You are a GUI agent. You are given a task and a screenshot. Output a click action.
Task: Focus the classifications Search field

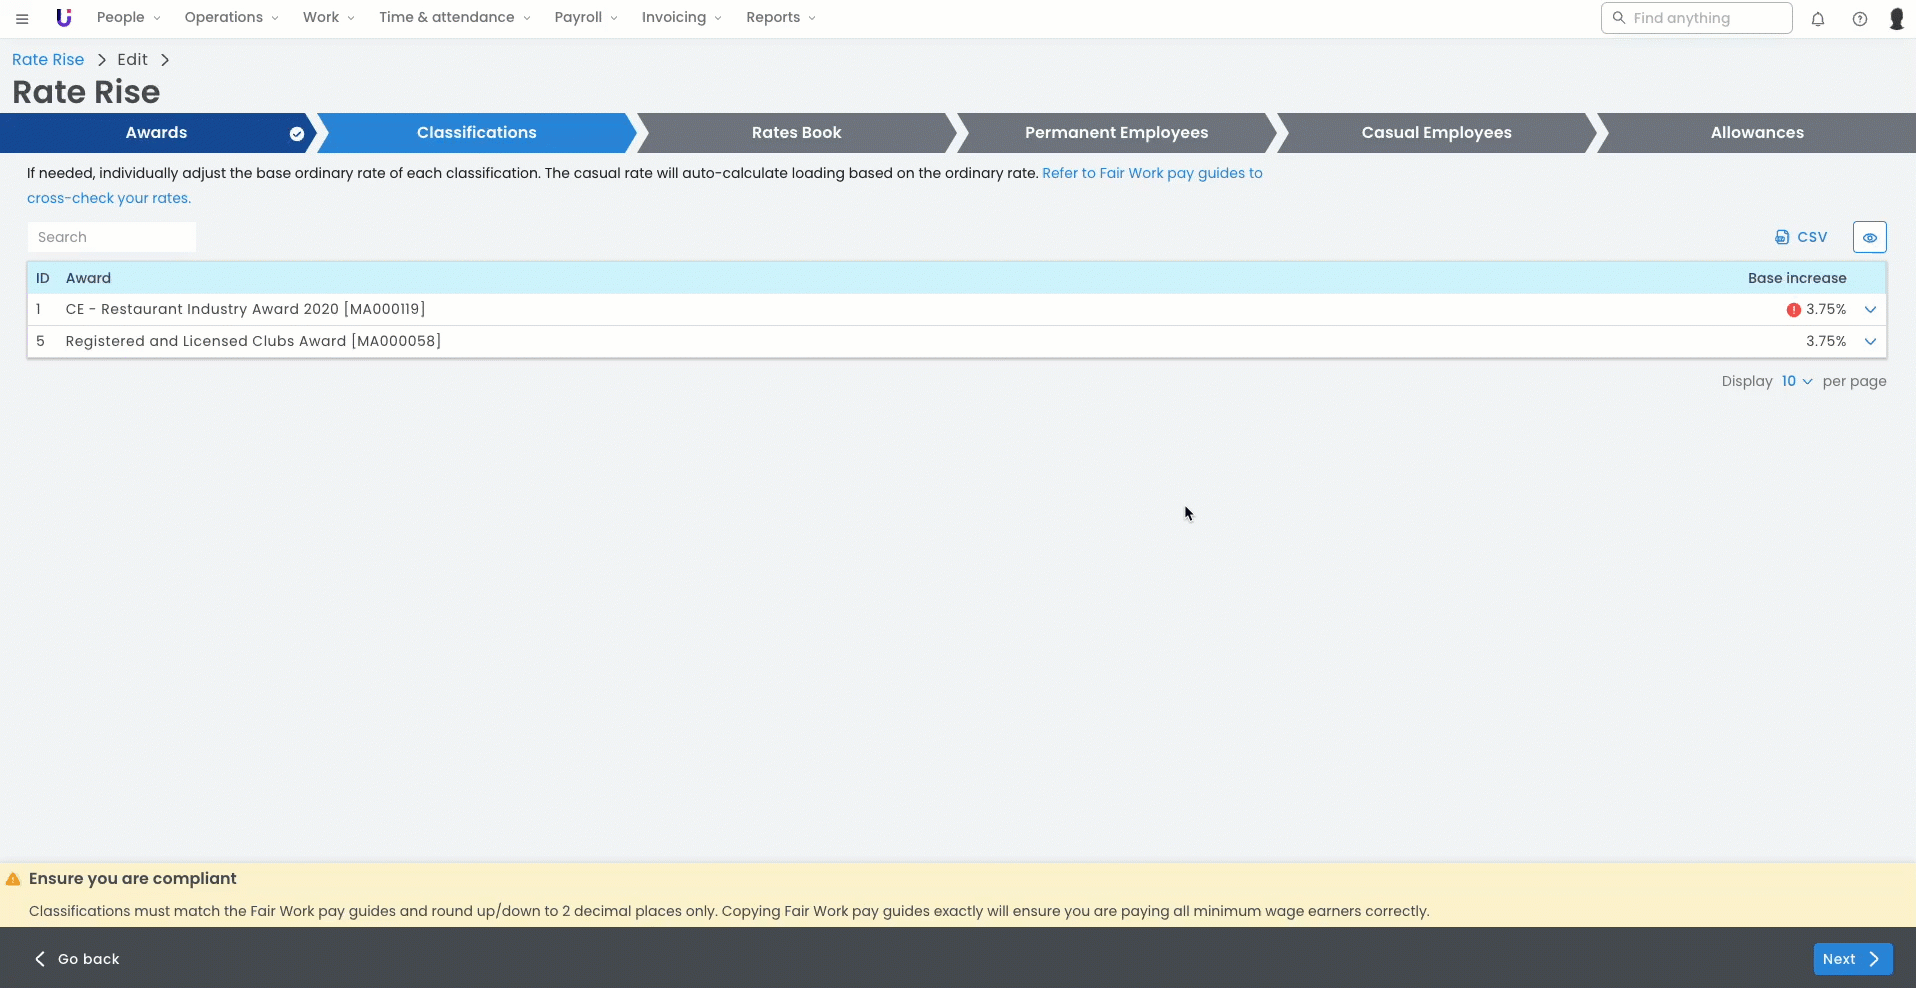(111, 237)
